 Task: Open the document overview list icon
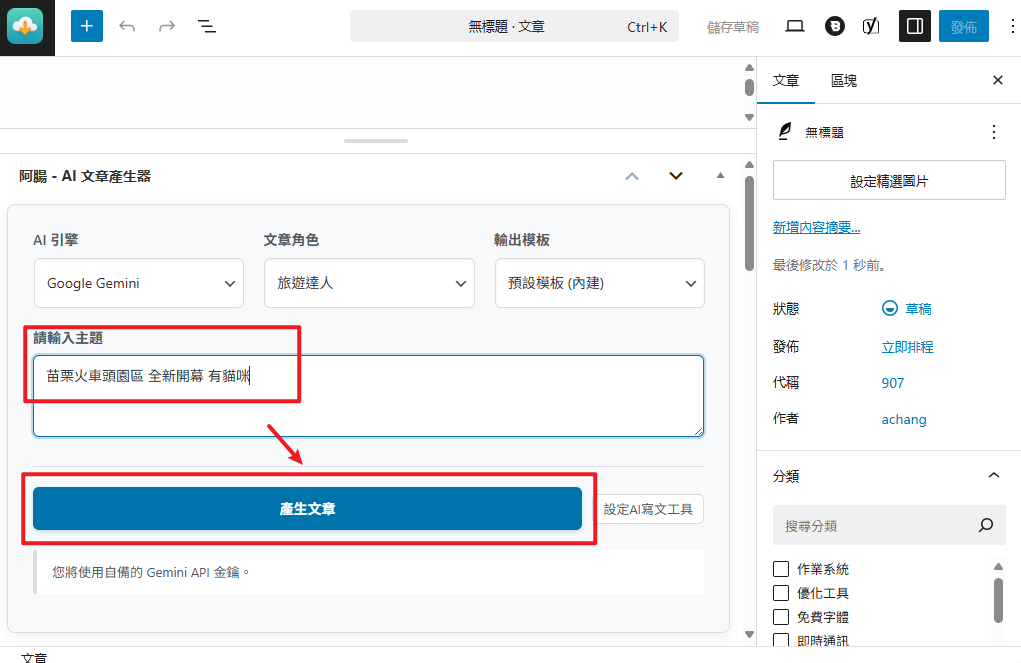(207, 26)
